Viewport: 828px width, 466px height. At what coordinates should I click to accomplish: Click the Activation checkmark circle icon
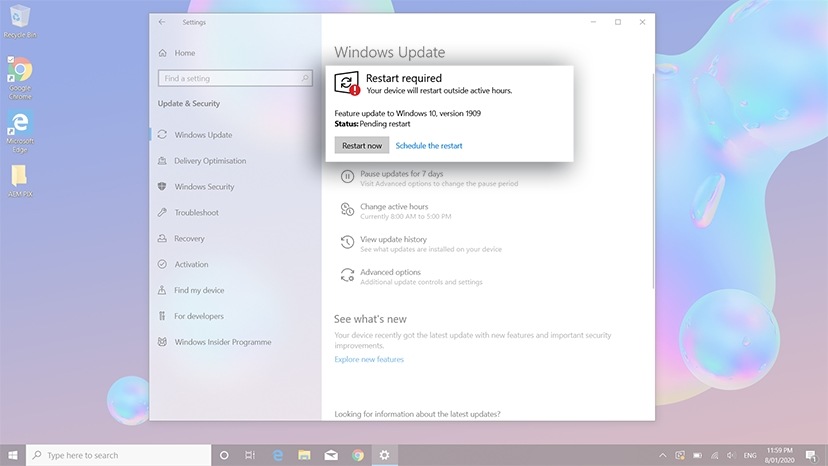click(x=162, y=264)
